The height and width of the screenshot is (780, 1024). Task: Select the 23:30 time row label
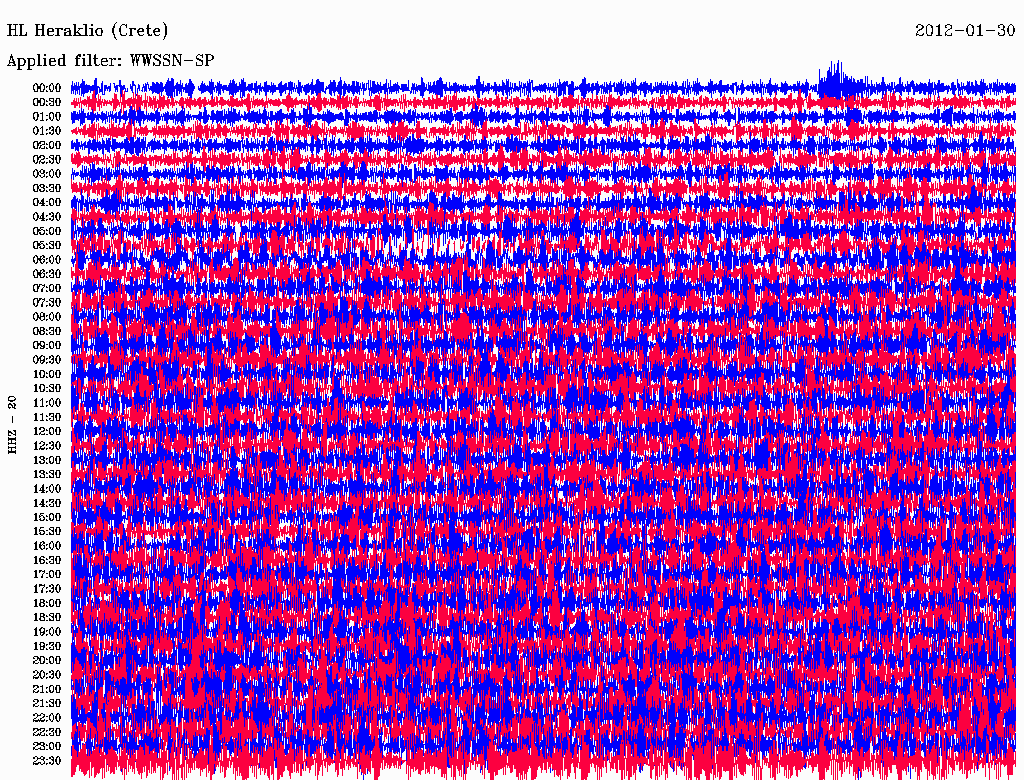(x=47, y=760)
